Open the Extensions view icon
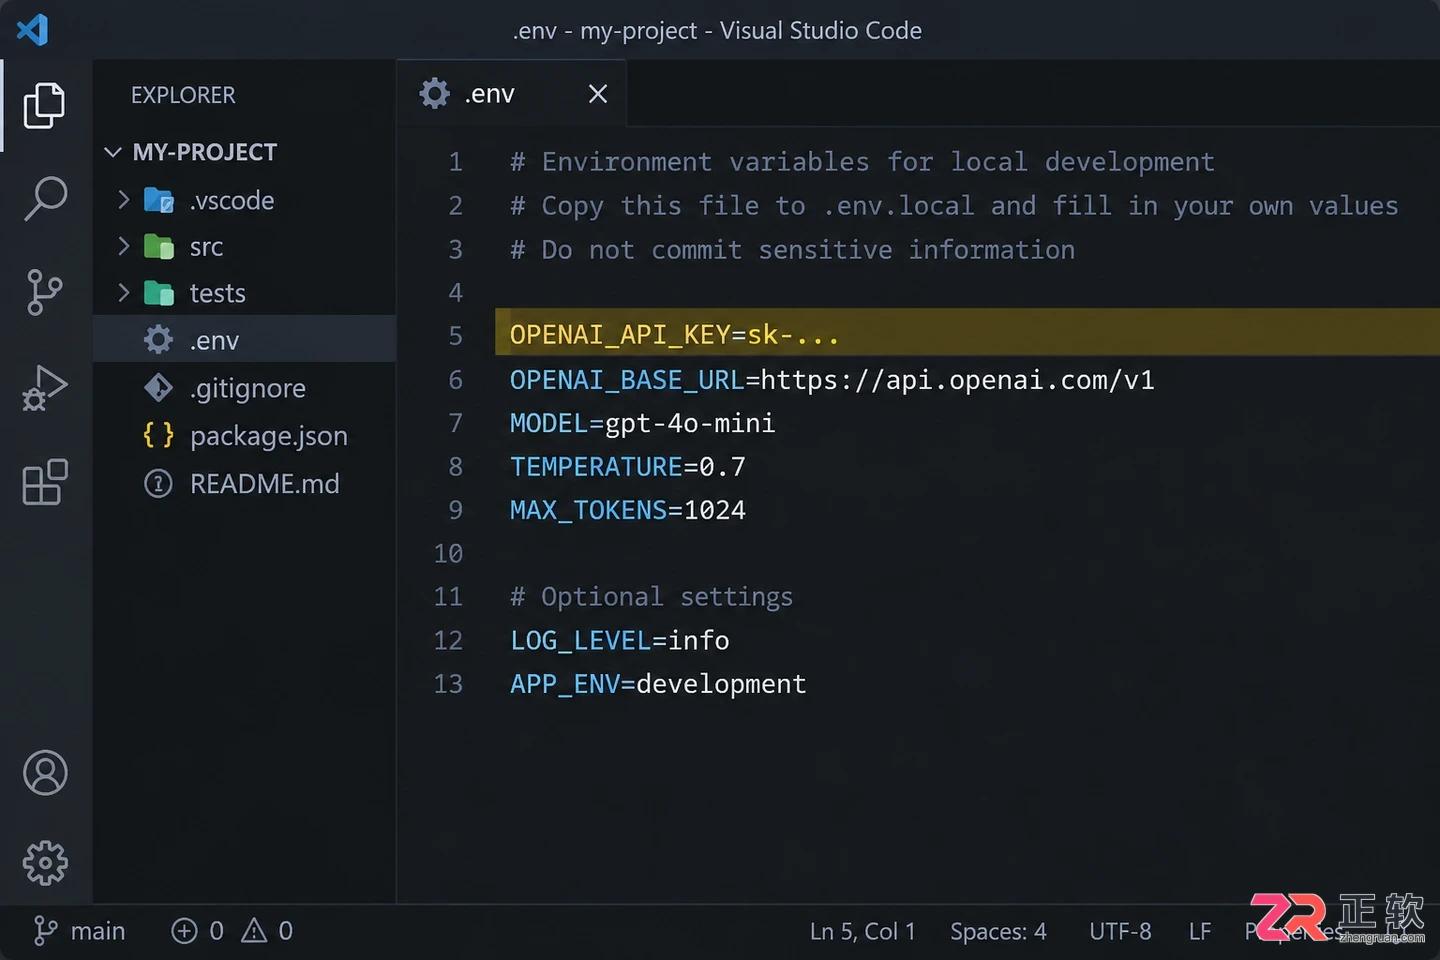1440x960 pixels. 45,482
